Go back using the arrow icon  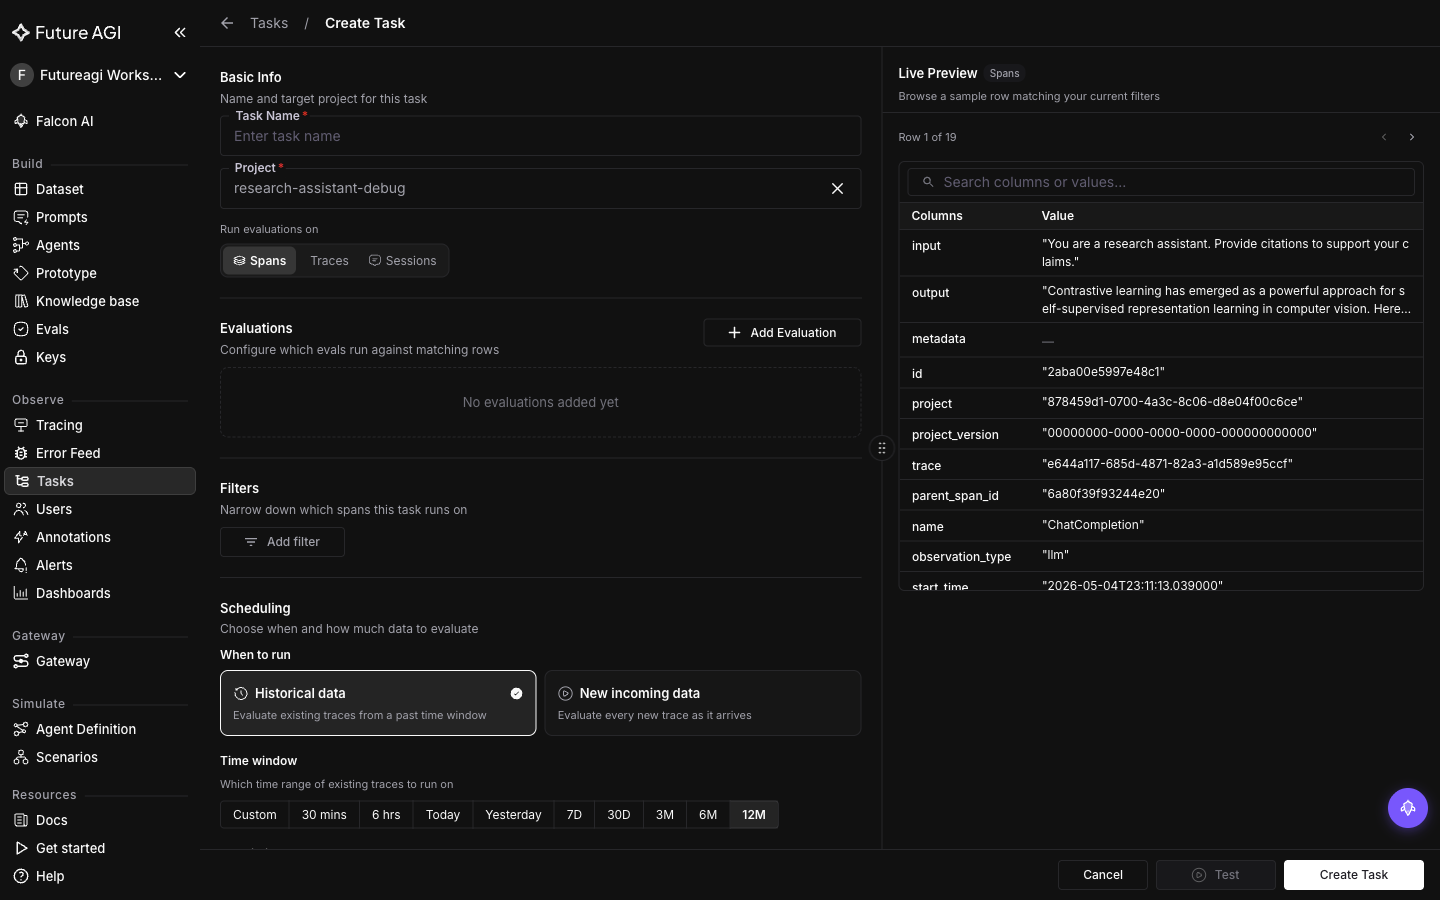click(227, 23)
